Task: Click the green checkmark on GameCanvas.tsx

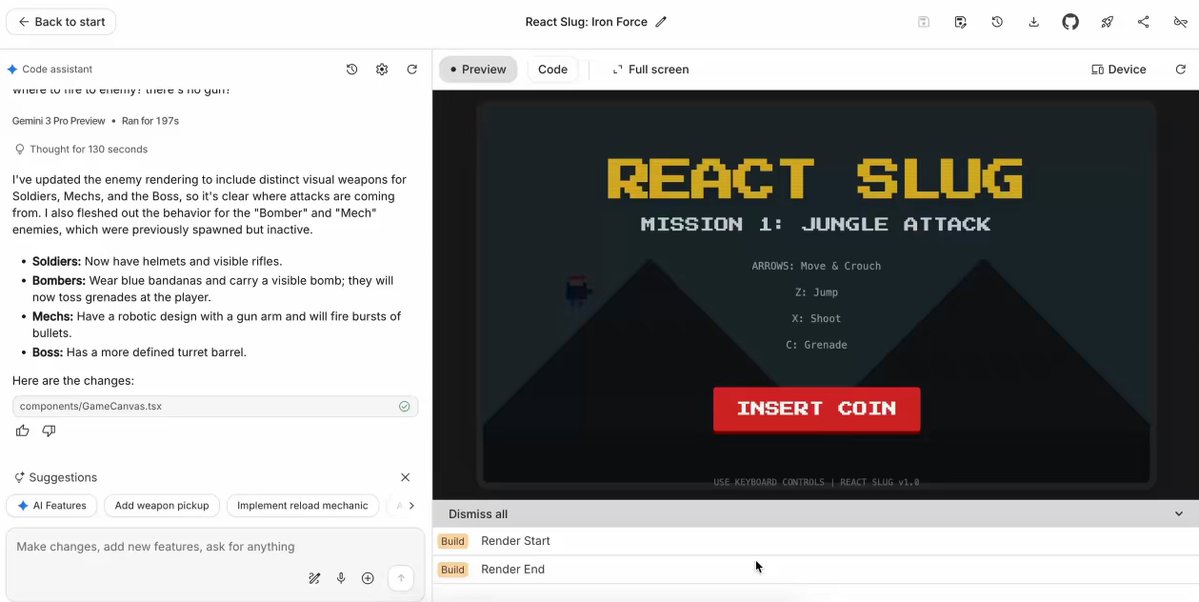Action: pos(405,406)
